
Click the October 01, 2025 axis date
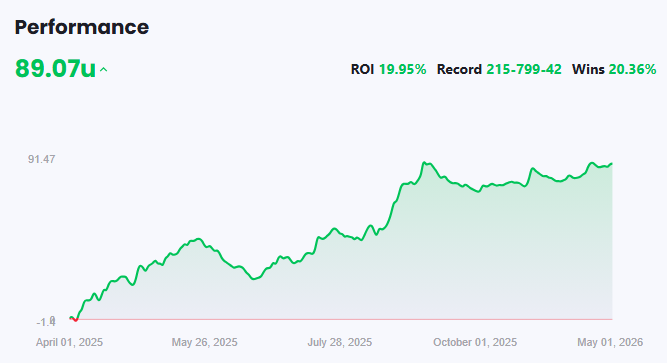(x=475, y=343)
